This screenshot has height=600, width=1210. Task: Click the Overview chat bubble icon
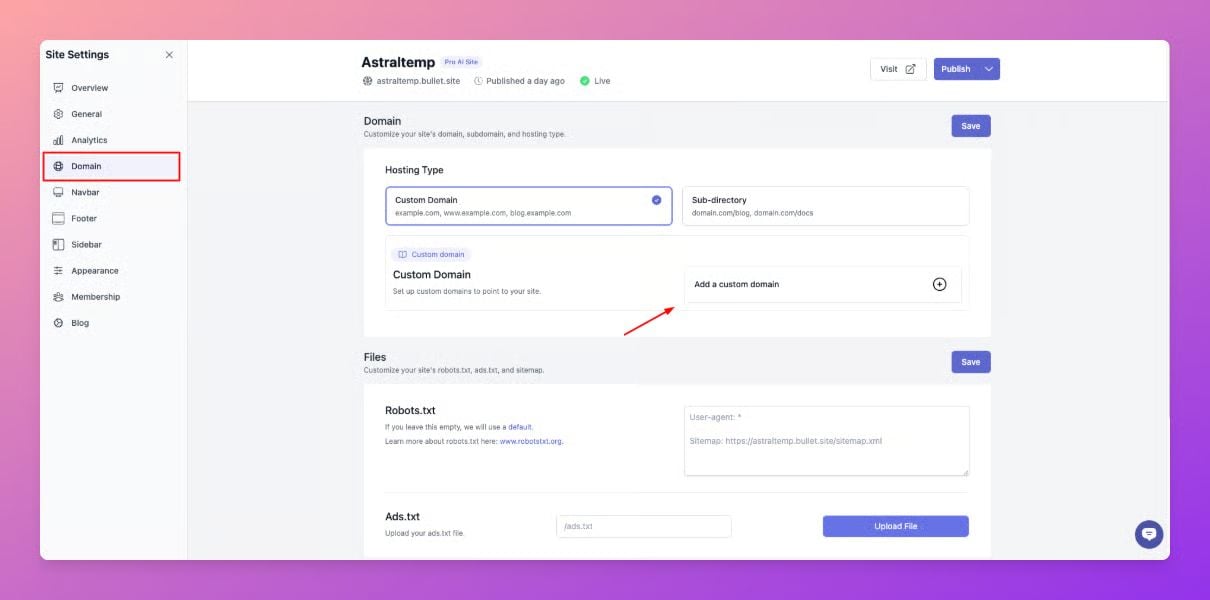tap(58, 88)
